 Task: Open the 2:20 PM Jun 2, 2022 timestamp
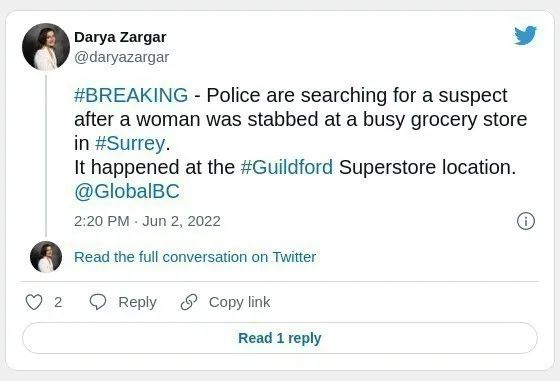(x=147, y=221)
